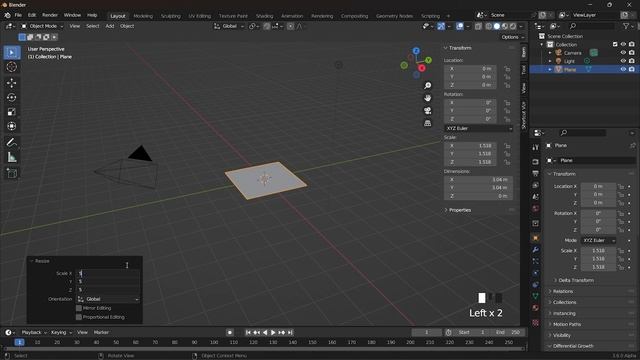Click the zoom view magnifier icon
Image resolution: width=640 pixels, height=360 pixels.
[x=427, y=85]
